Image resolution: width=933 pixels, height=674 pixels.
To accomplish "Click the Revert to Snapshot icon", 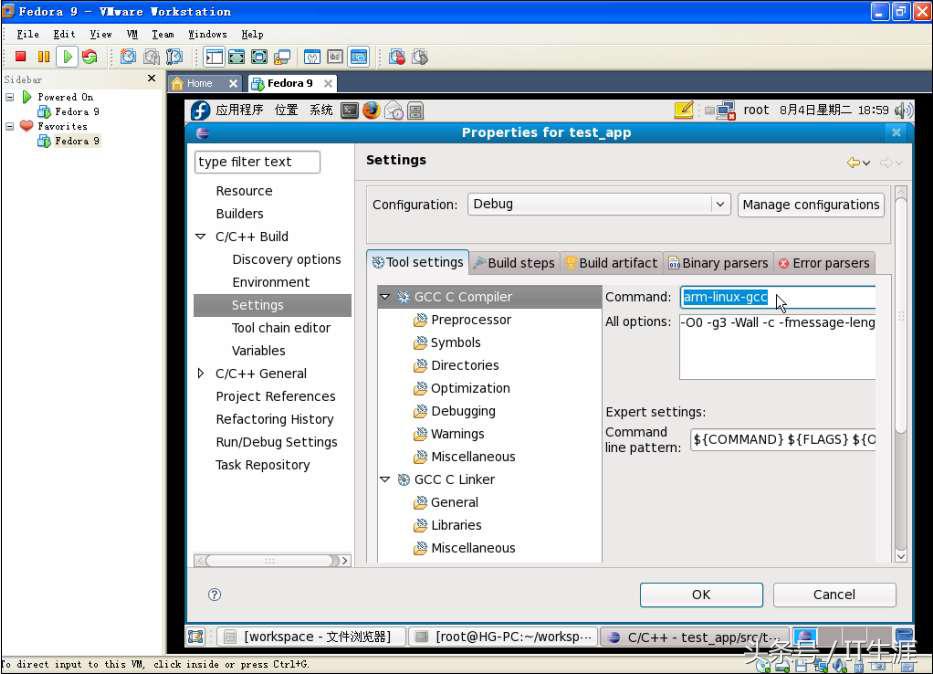I will click(151, 57).
